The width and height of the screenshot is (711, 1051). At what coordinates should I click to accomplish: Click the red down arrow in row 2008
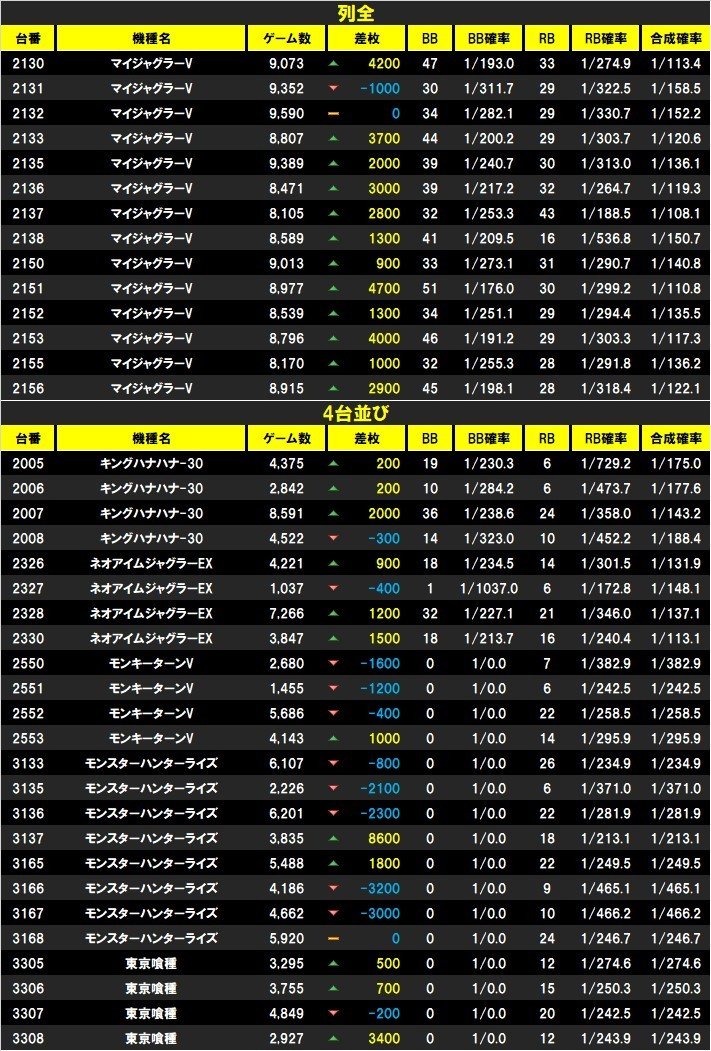[334, 538]
